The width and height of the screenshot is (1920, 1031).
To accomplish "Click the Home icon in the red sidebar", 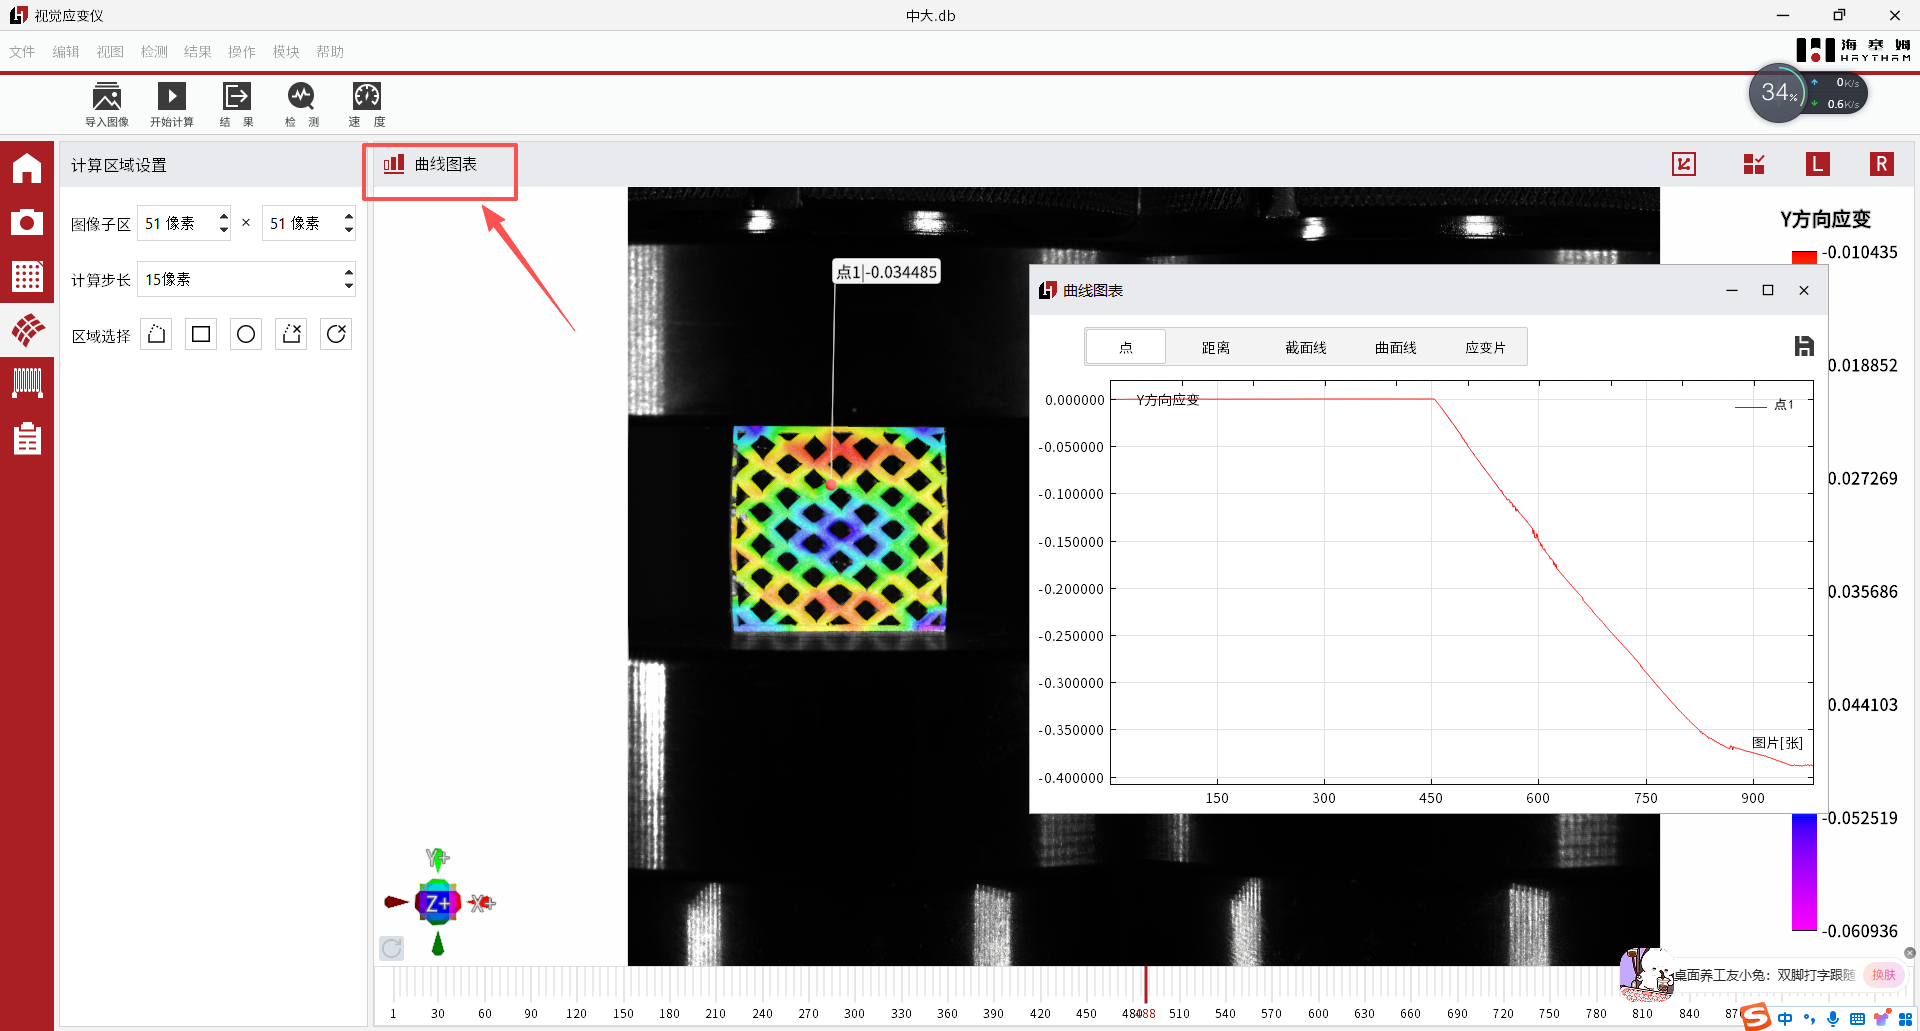I will click(x=27, y=168).
